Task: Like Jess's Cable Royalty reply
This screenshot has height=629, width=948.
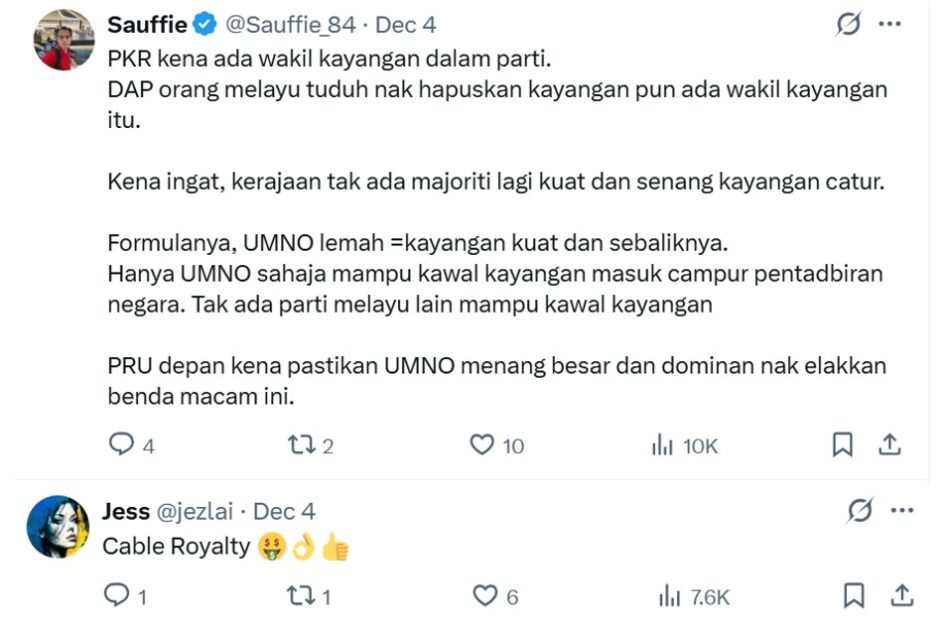Action: pos(484,596)
